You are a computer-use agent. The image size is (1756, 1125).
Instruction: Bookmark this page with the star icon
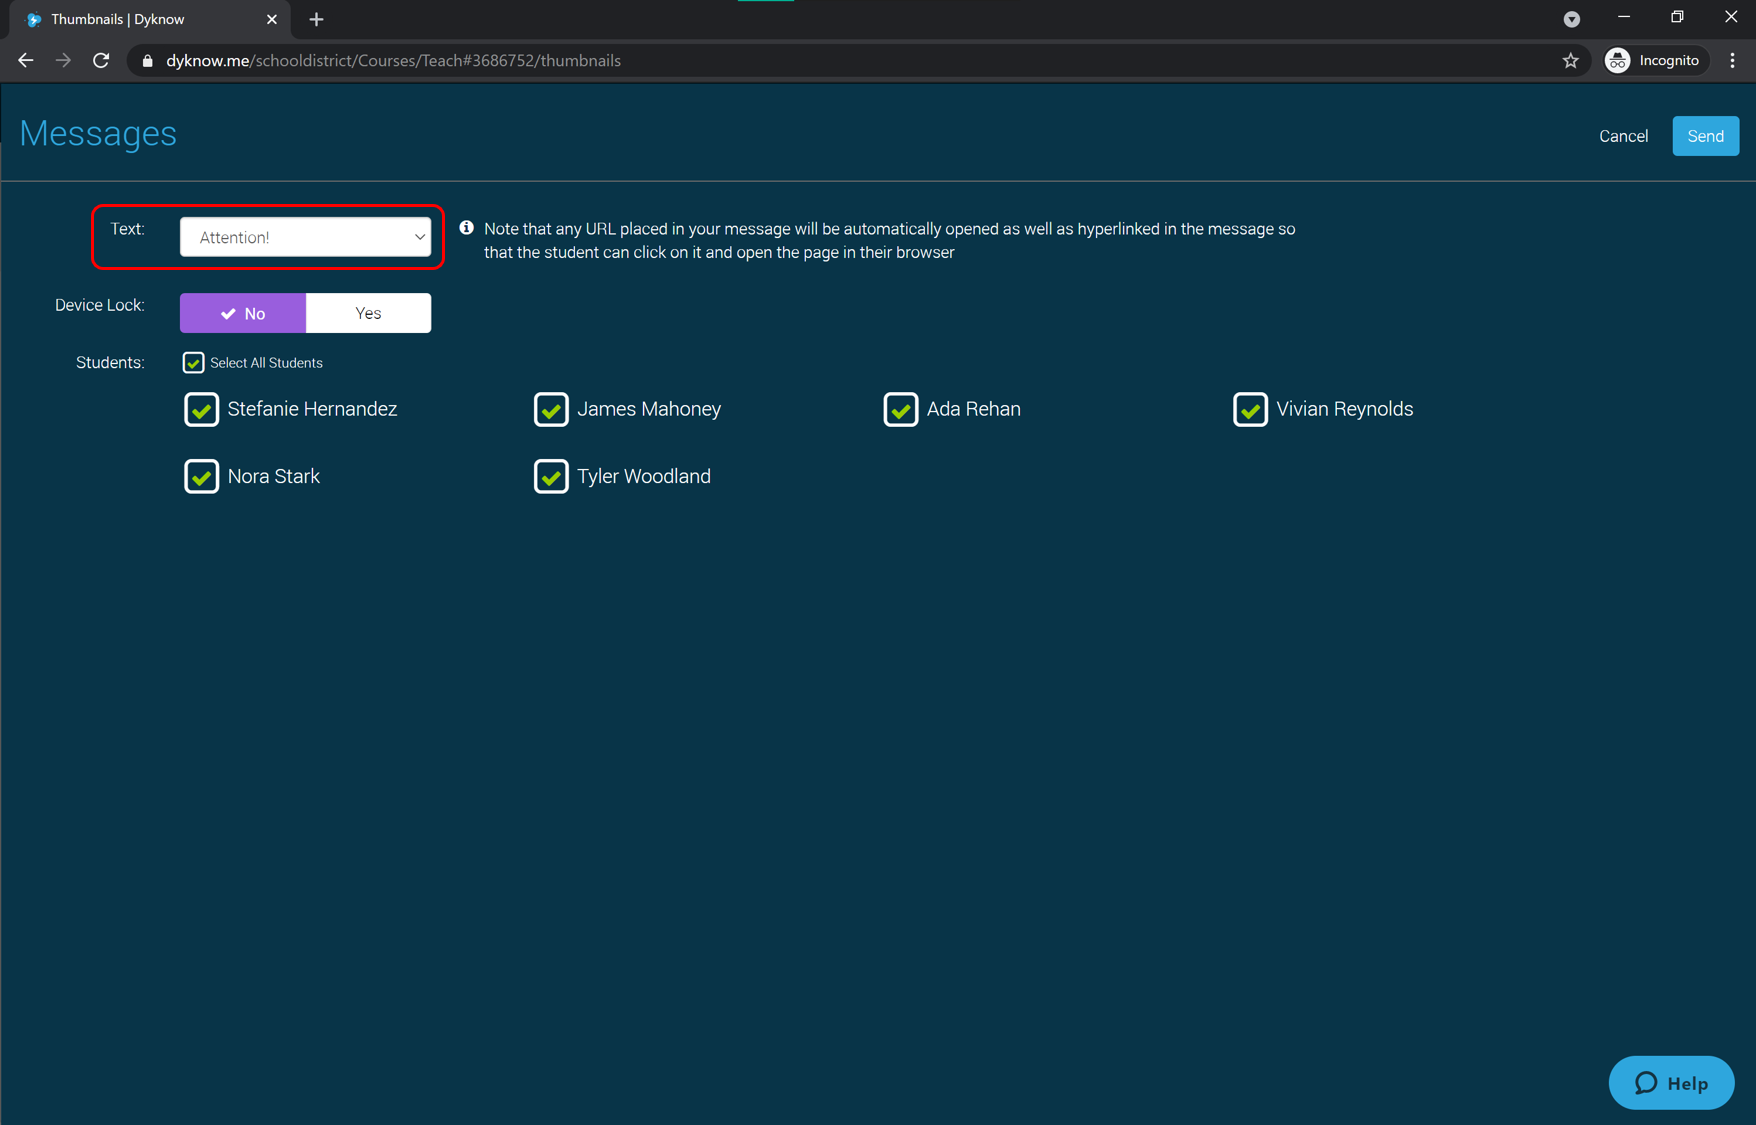pos(1570,60)
